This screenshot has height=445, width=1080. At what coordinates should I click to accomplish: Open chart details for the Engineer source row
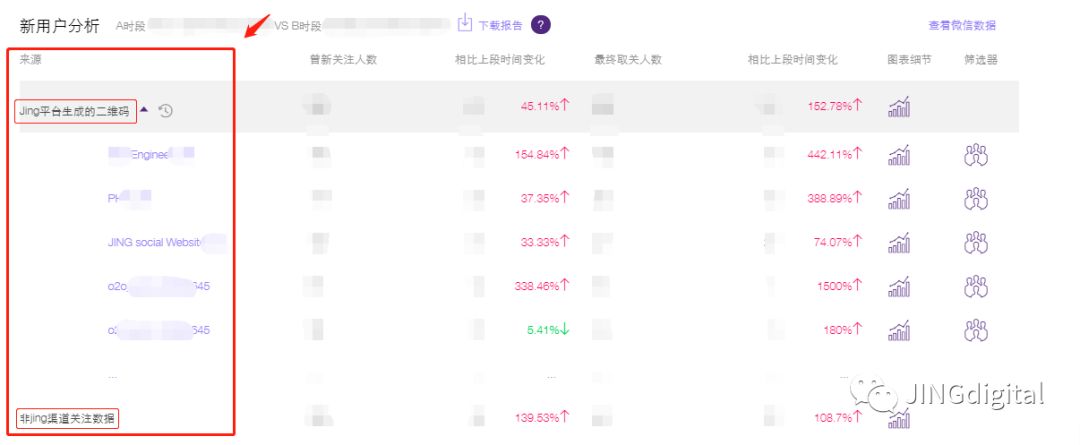point(899,154)
